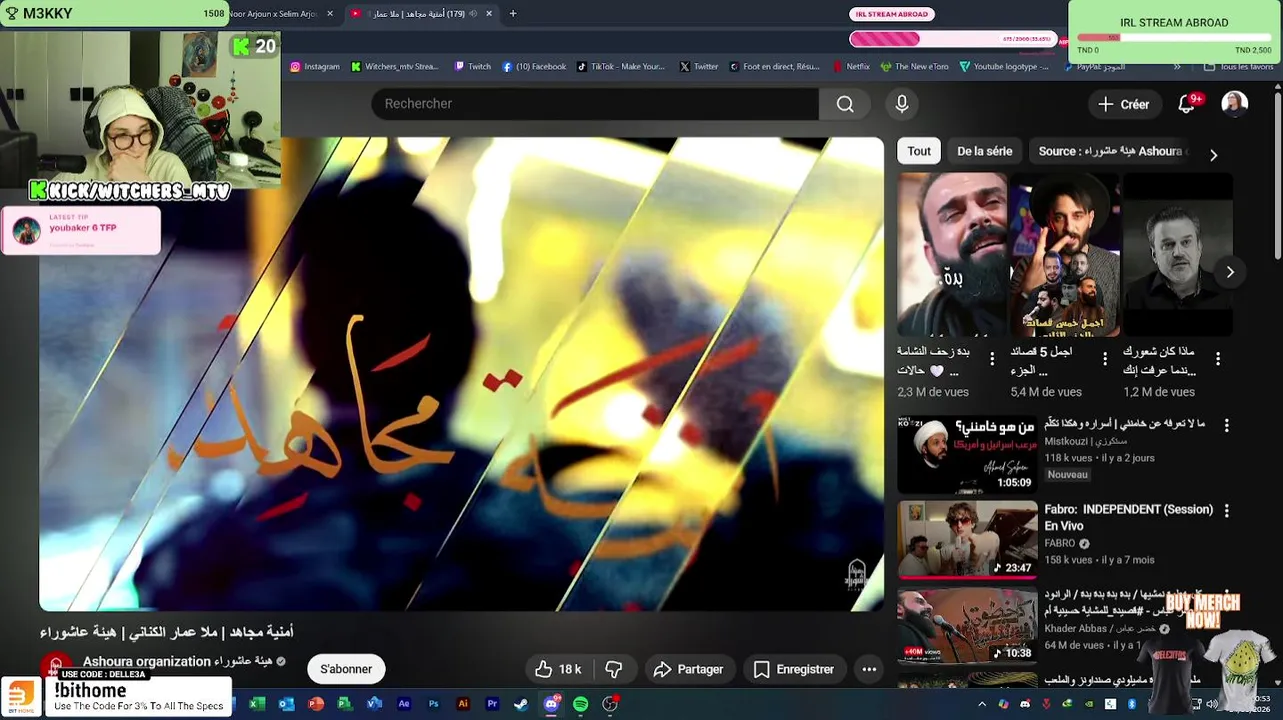Mute the YouTube tab audio icon
Image resolution: width=1283 pixels, height=720 pixels.
[x=473, y=14]
